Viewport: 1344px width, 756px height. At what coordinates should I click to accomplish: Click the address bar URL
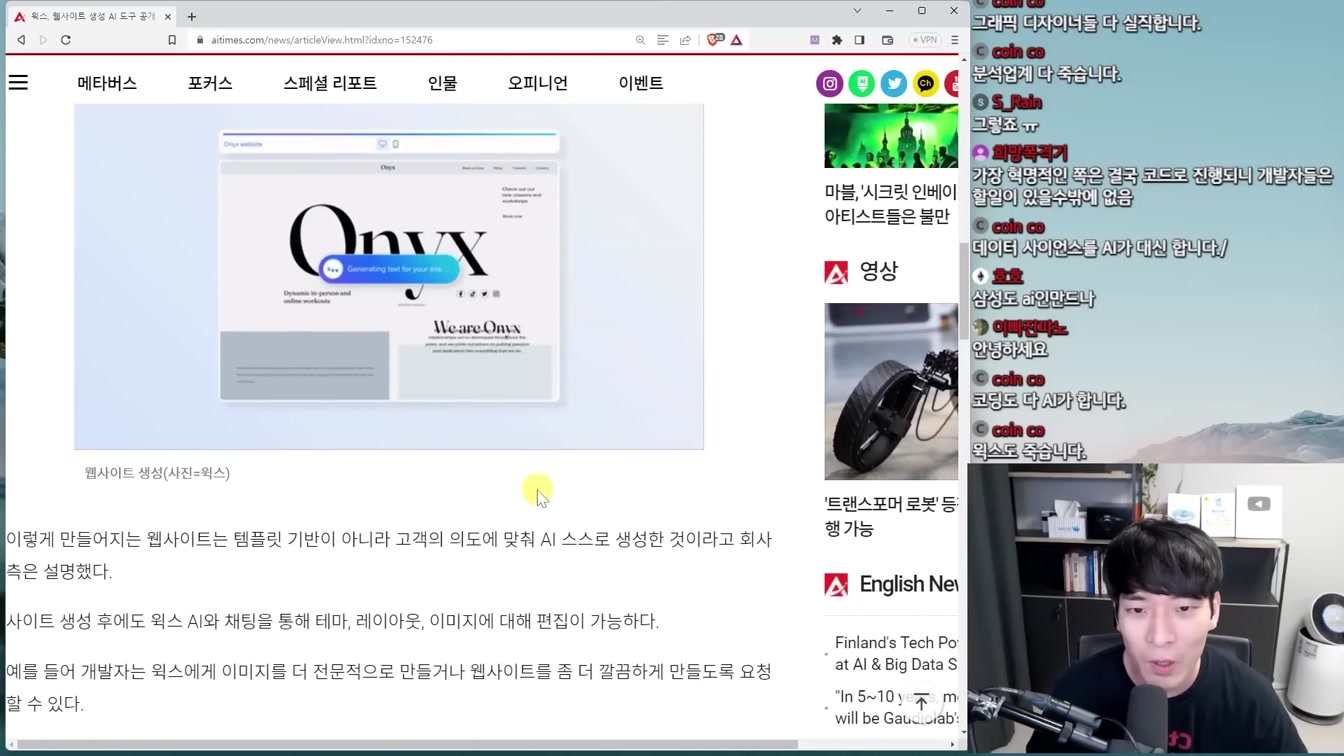point(322,40)
